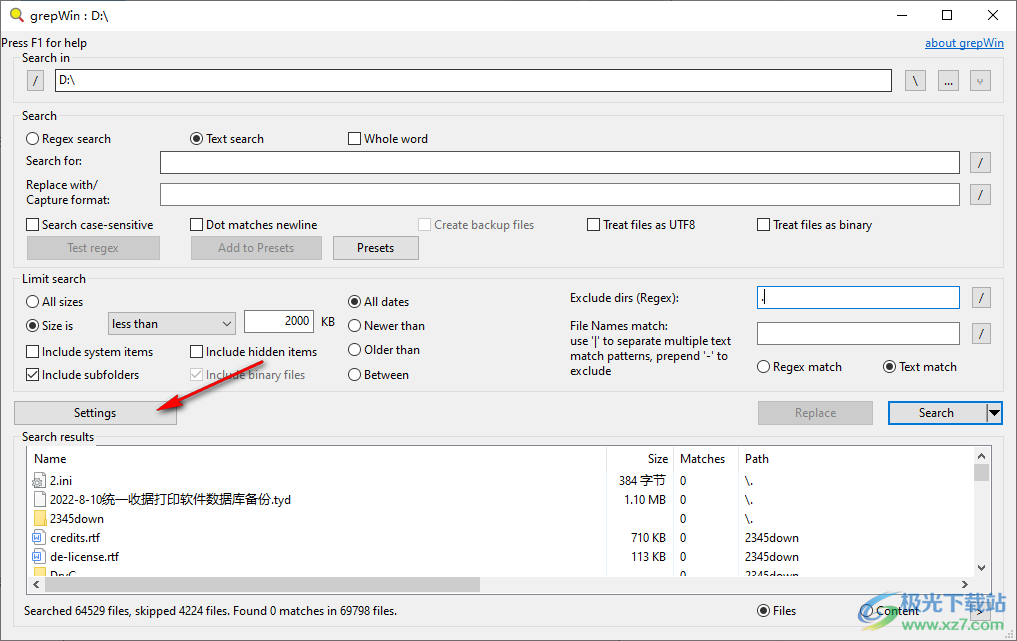Open the folder browse ellipsis button
This screenshot has width=1017, height=641.
coord(948,81)
